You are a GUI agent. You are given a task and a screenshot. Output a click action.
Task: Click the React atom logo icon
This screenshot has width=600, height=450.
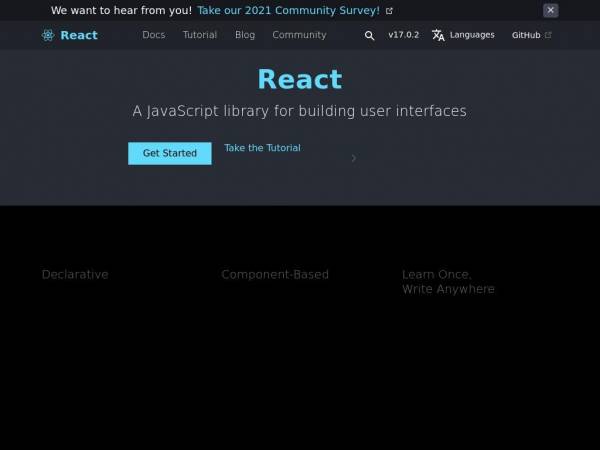click(48, 35)
